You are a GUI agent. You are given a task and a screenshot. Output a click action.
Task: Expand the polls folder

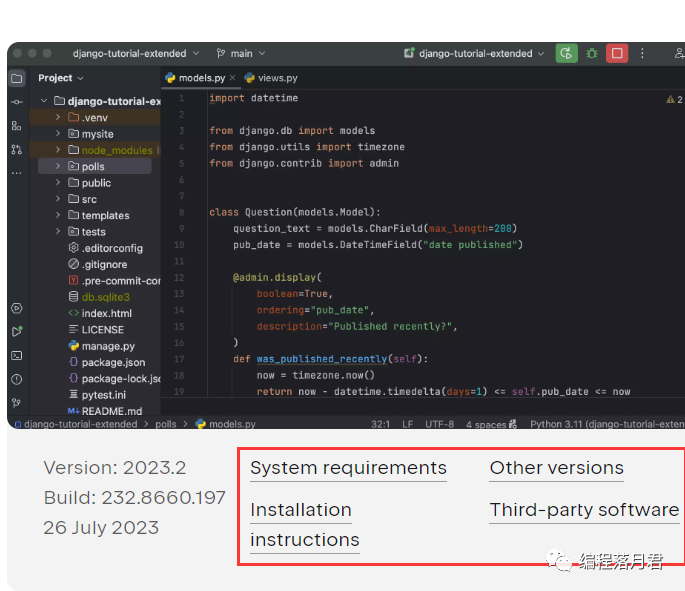click(x=58, y=166)
